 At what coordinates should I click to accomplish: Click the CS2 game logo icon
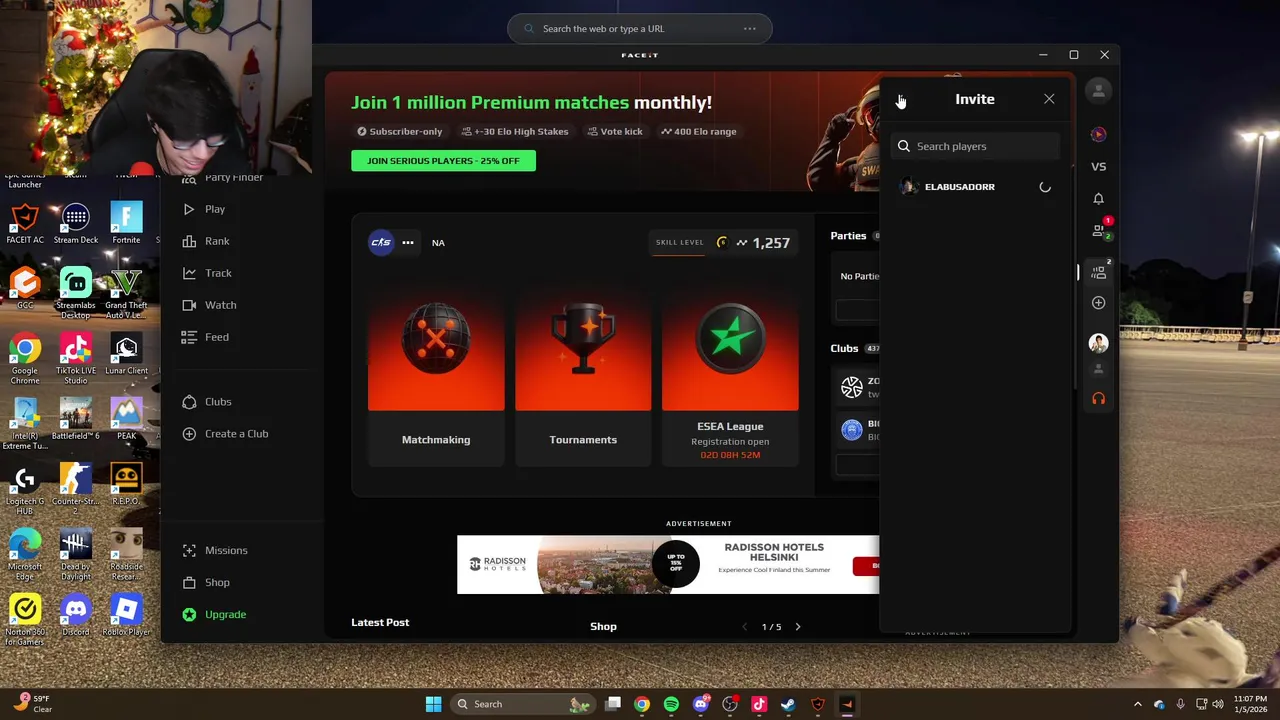(381, 242)
